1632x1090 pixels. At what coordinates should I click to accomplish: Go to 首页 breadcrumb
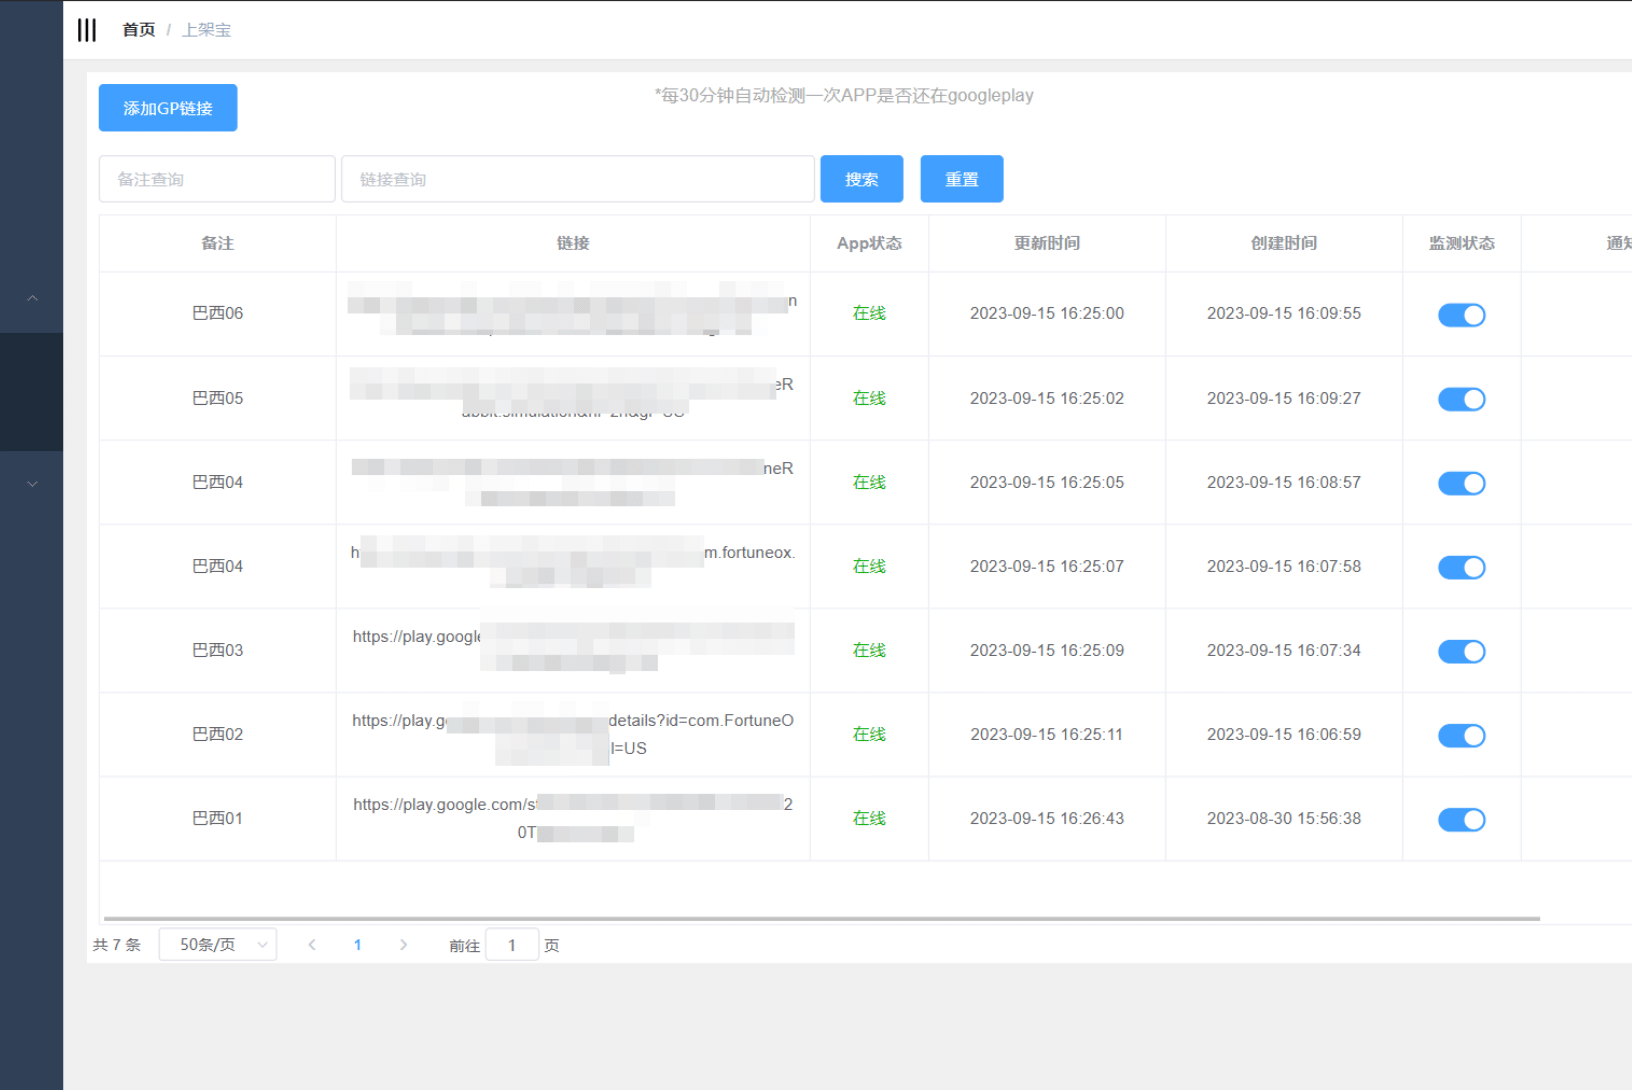click(138, 30)
